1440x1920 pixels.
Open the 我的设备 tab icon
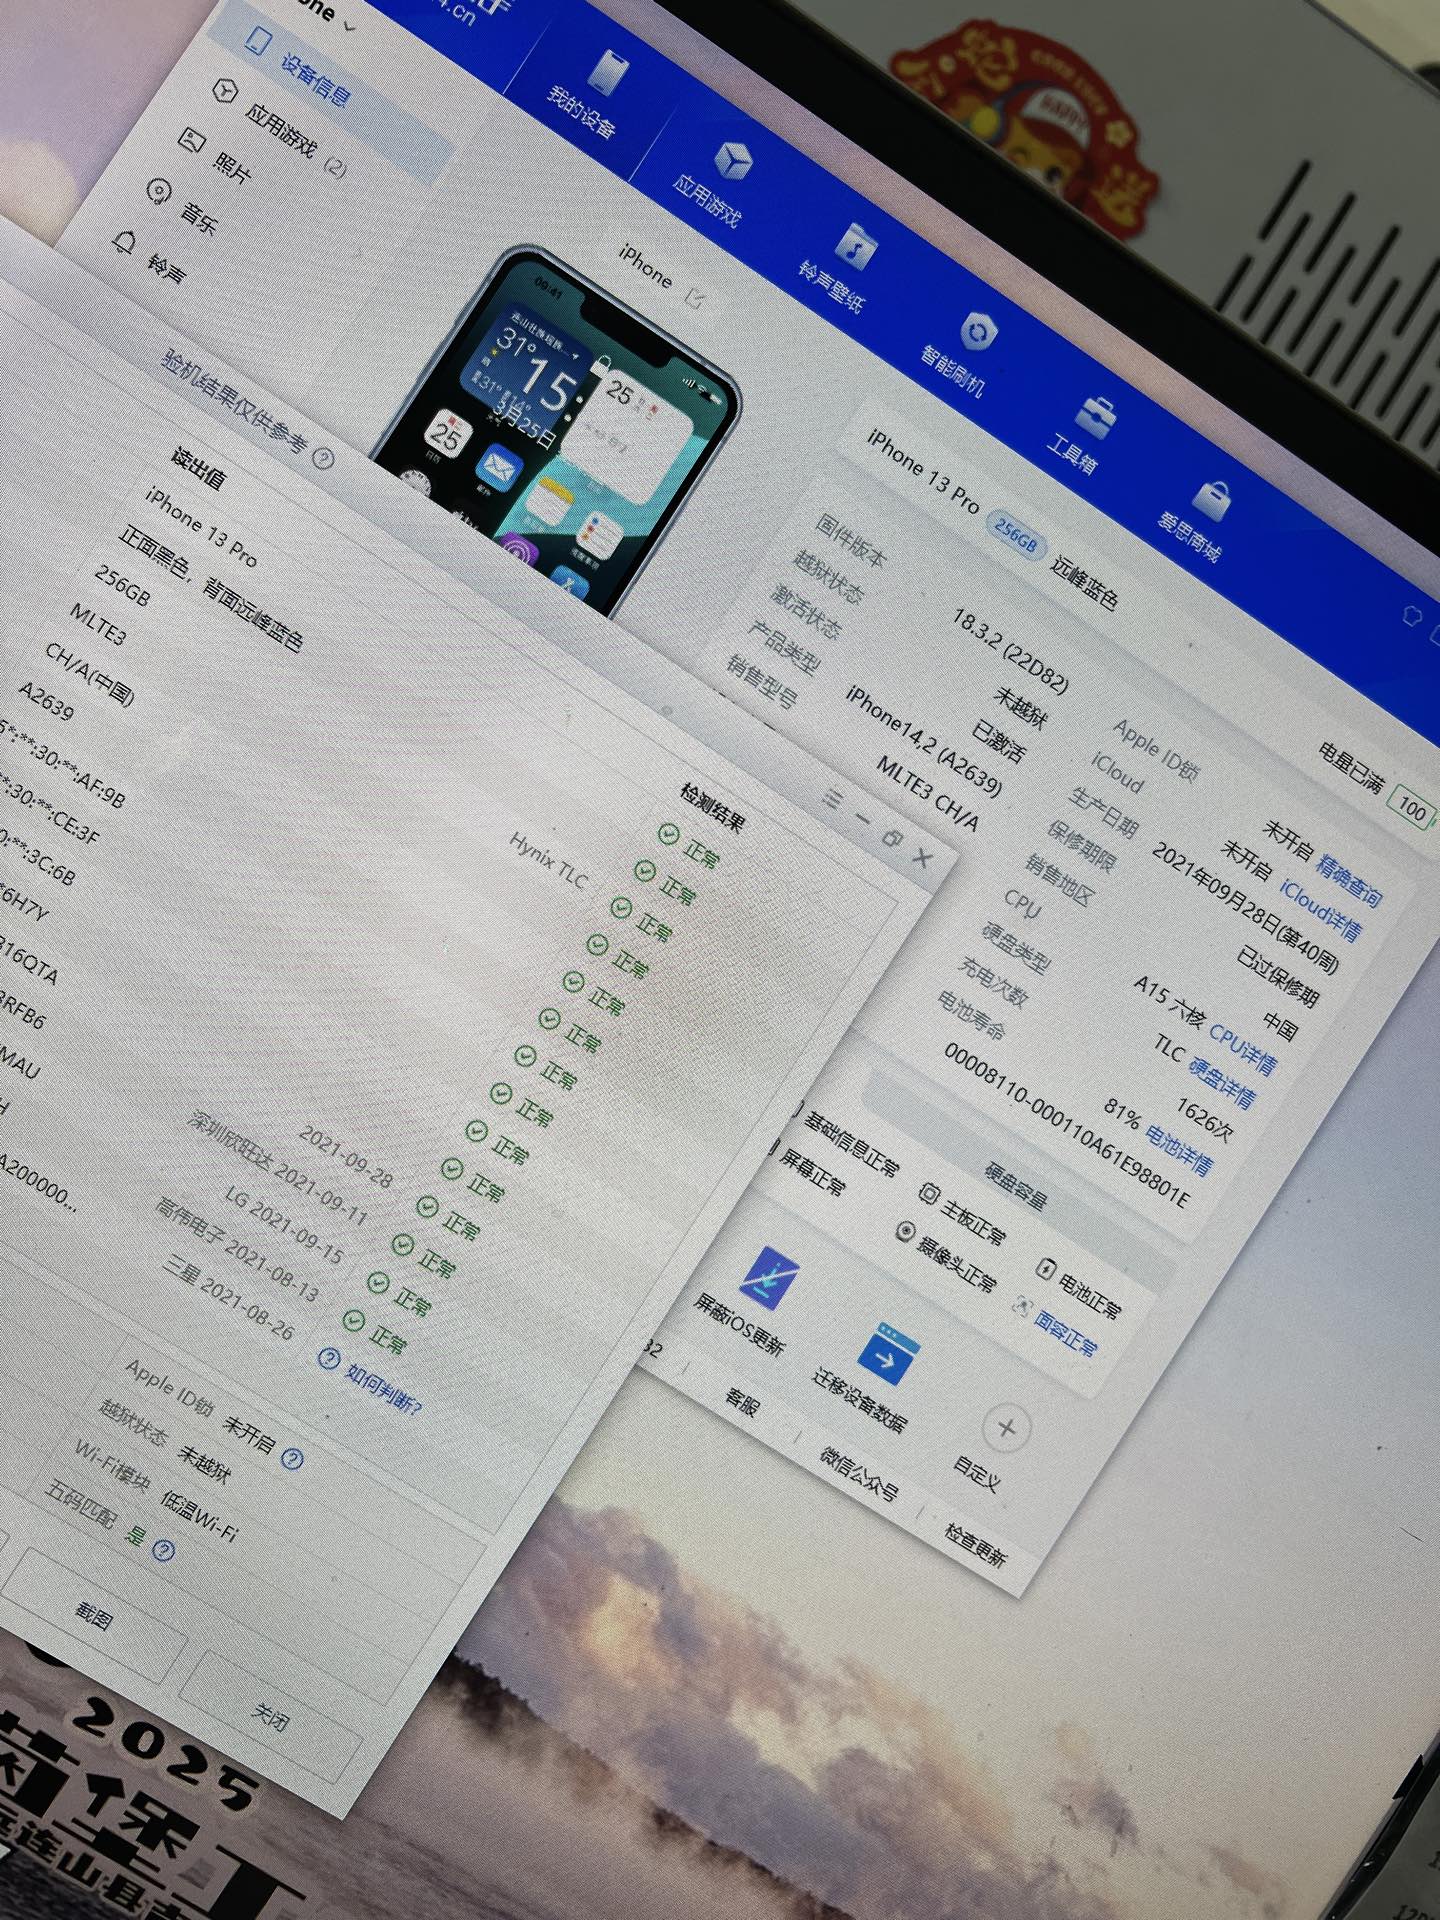point(608,73)
